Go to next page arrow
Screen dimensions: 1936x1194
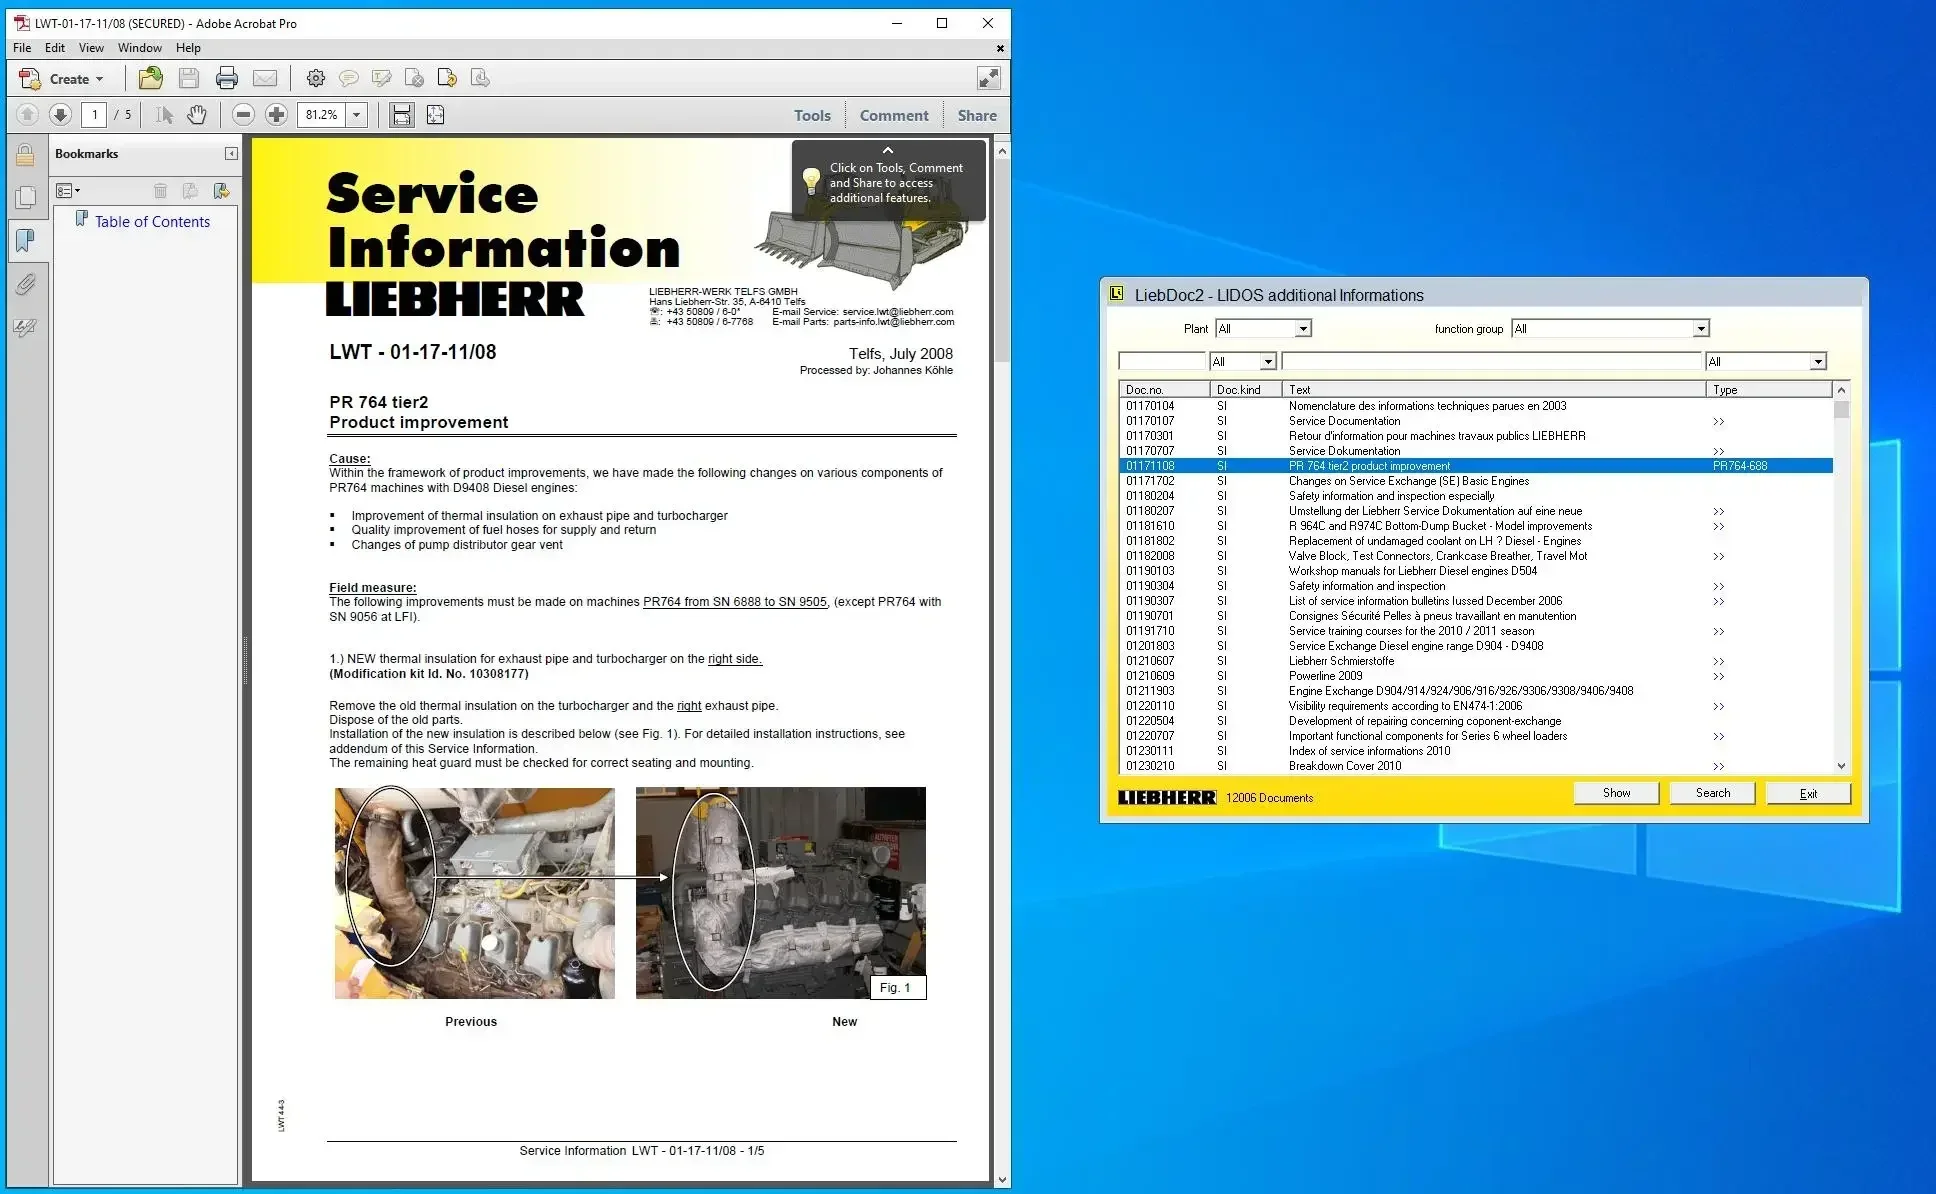[x=60, y=115]
